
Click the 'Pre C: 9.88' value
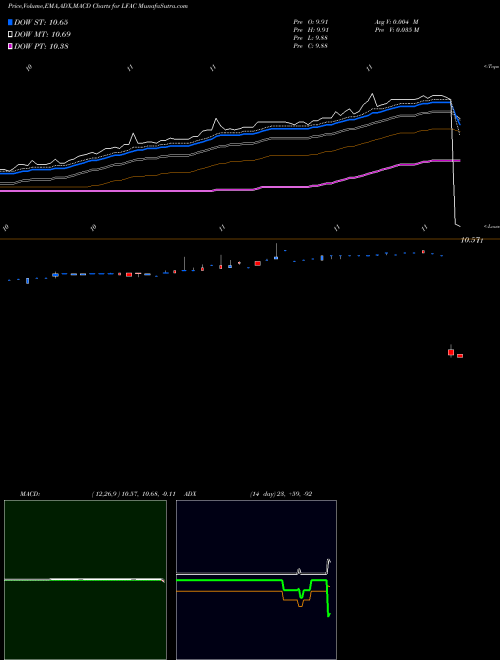point(311,46)
